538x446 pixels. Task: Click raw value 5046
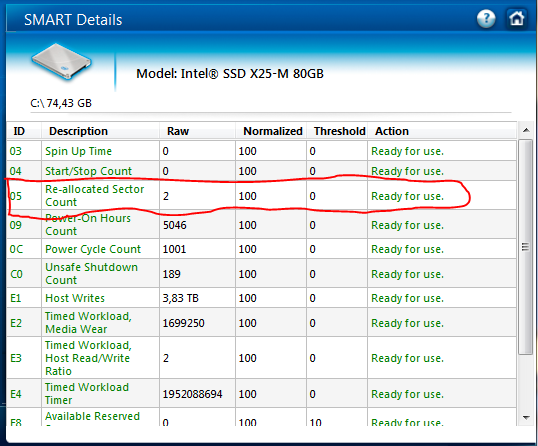click(175, 225)
